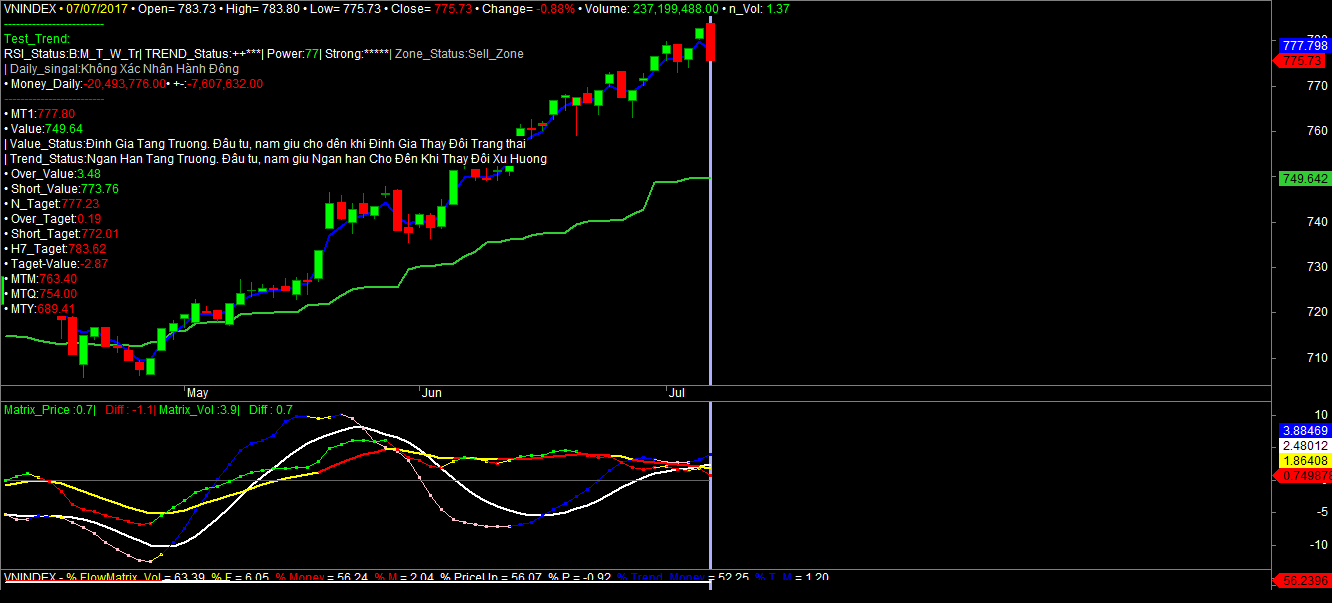Select the 07/07/2017 date in the header

coord(94,8)
